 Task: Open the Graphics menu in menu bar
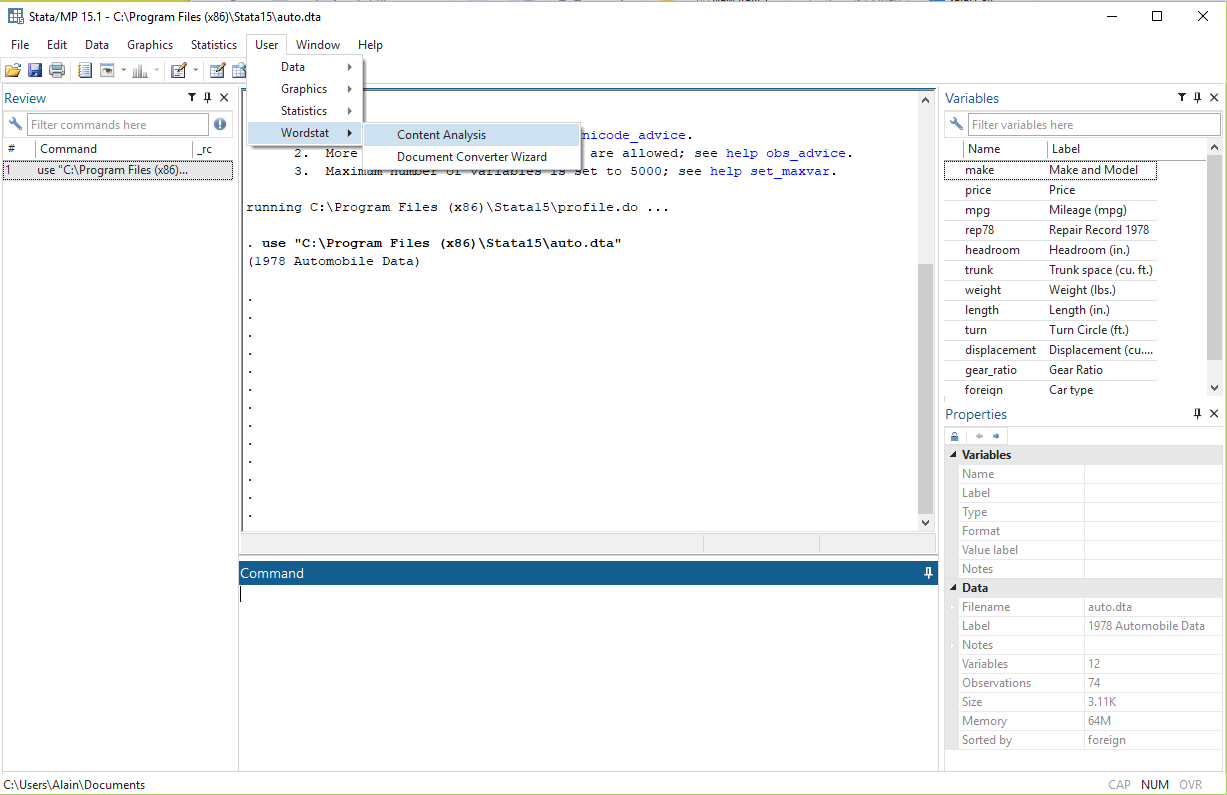[x=150, y=45]
